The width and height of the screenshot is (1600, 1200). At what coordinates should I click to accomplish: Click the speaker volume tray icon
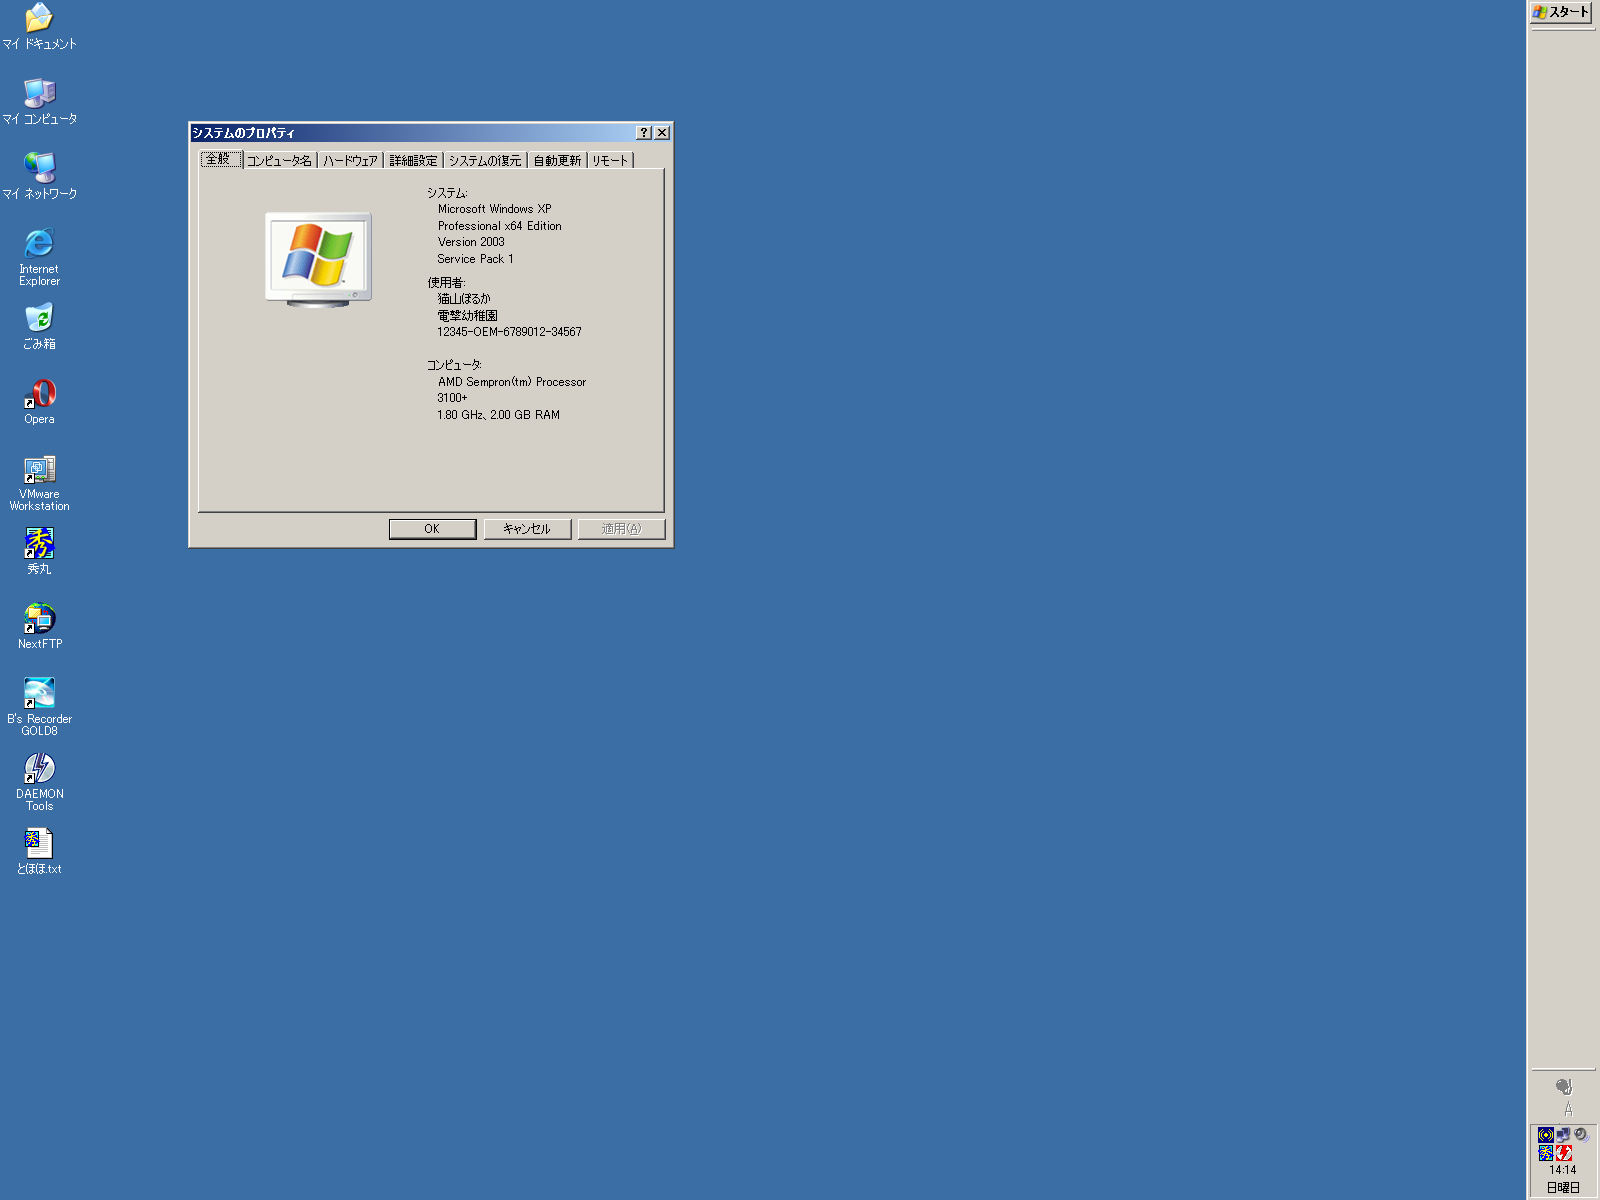tap(1581, 1135)
